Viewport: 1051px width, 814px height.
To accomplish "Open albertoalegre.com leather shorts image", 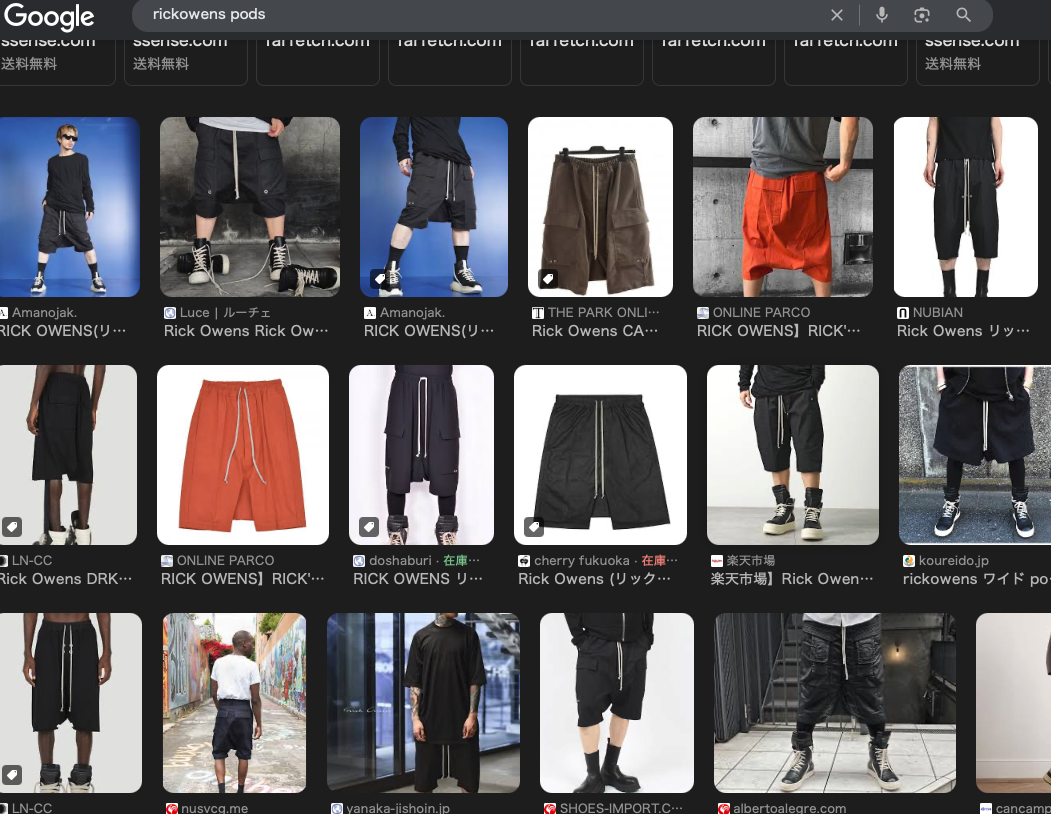I will click(835, 703).
